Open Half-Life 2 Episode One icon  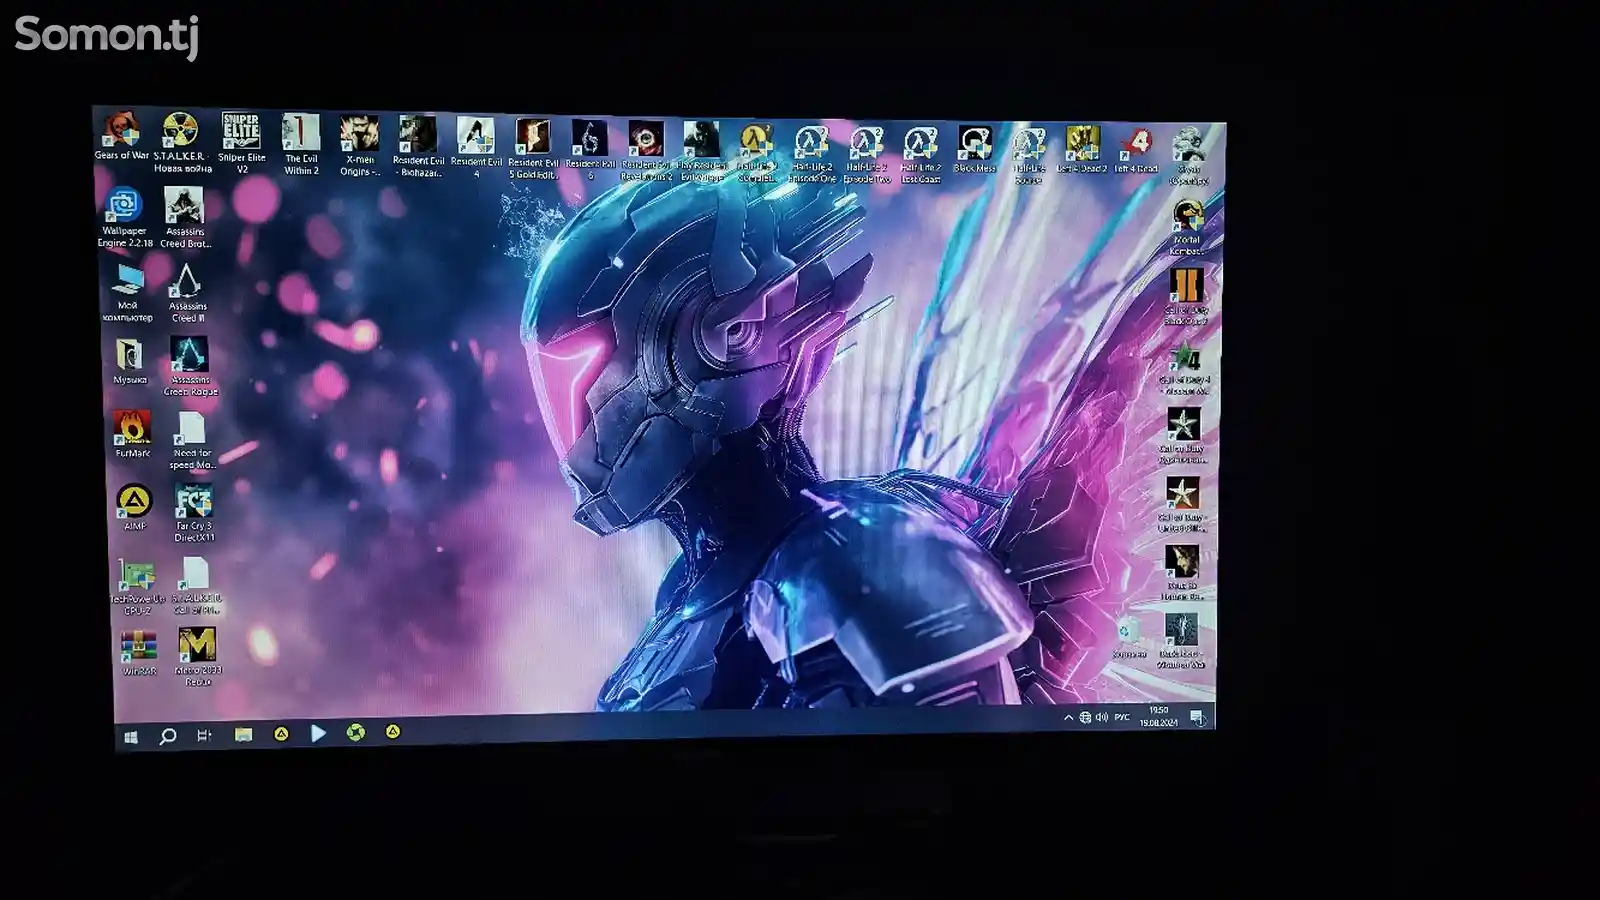click(x=812, y=154)
